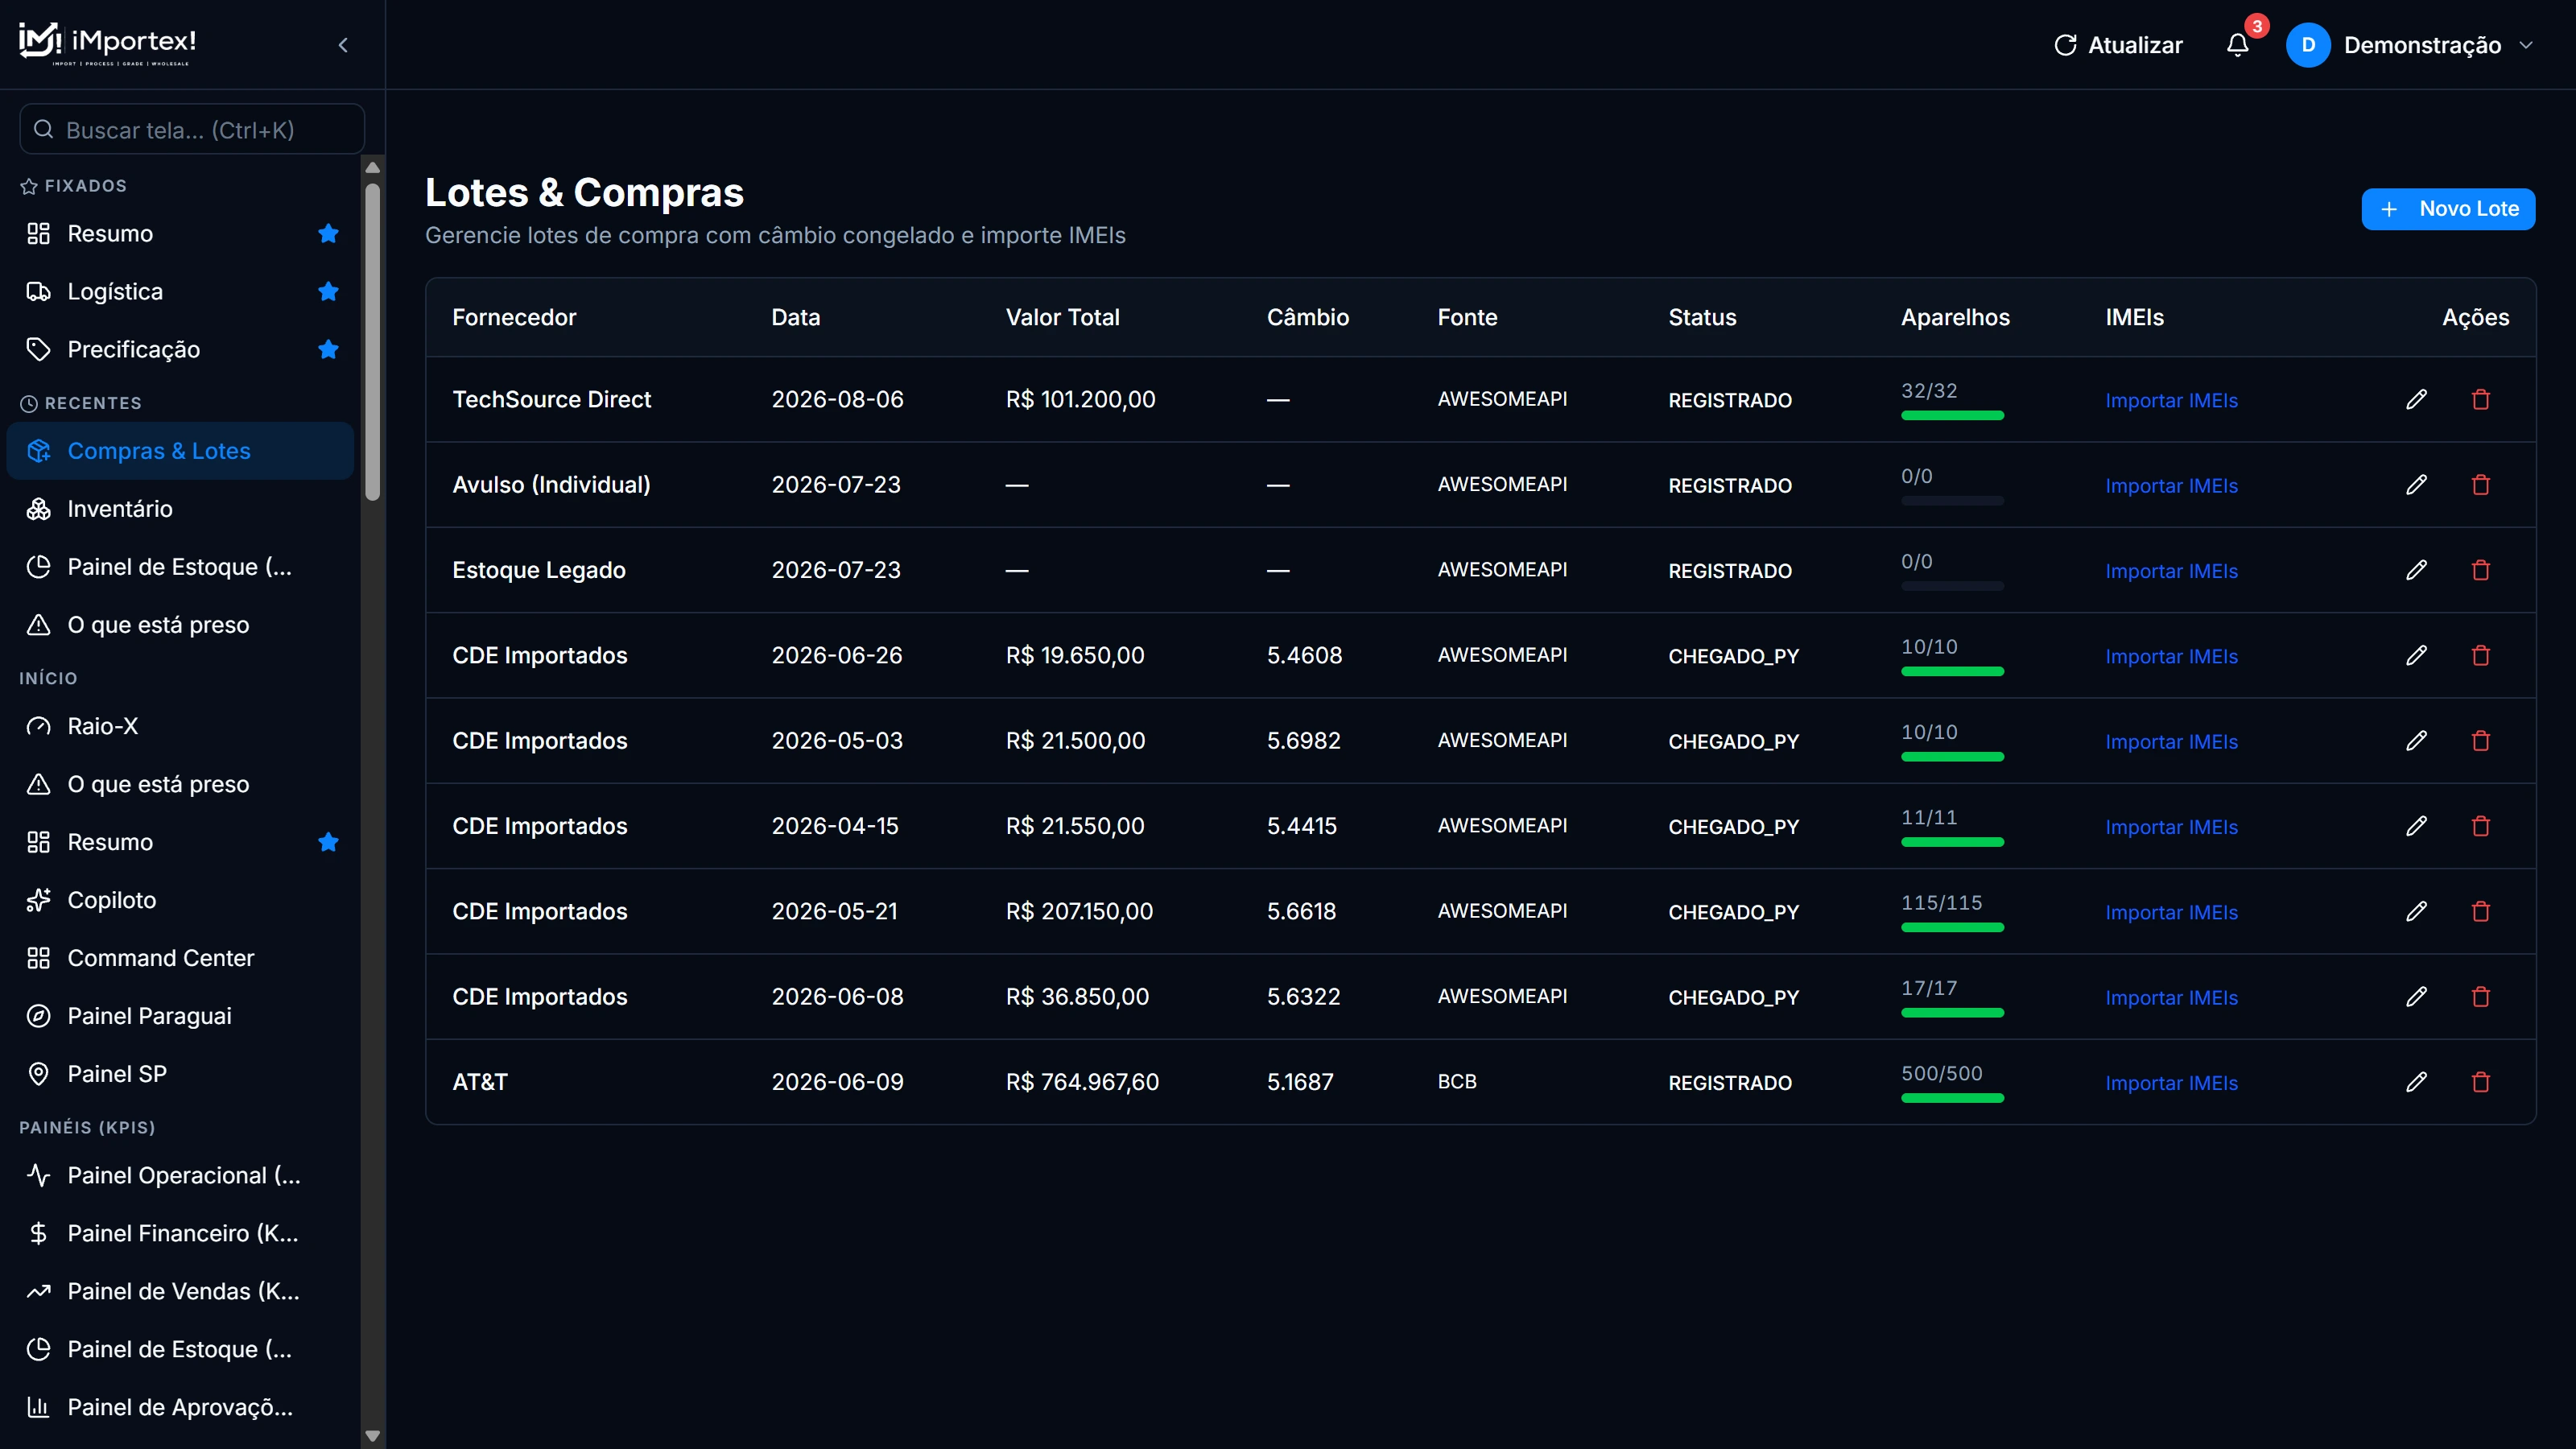The height and width of the screenshot is (1449, 2576).
Task: Delete the AT&T lot
Action: pos(2481,1082)
